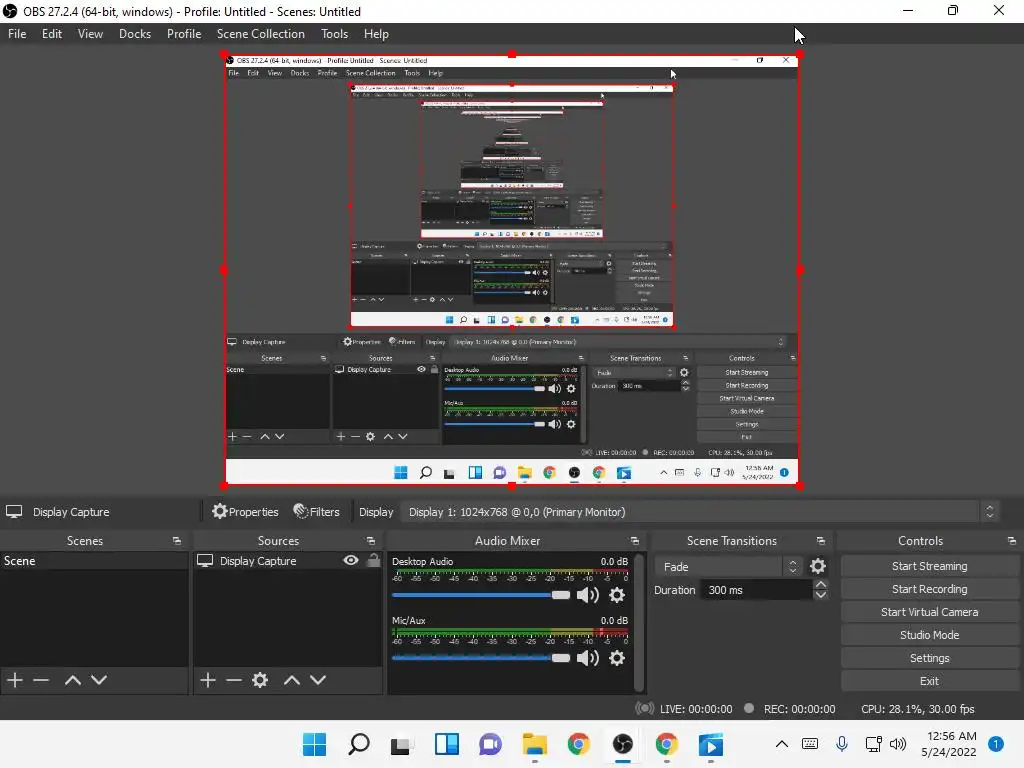Open Scene Collection menu
1024x768 pixels.
261,34
